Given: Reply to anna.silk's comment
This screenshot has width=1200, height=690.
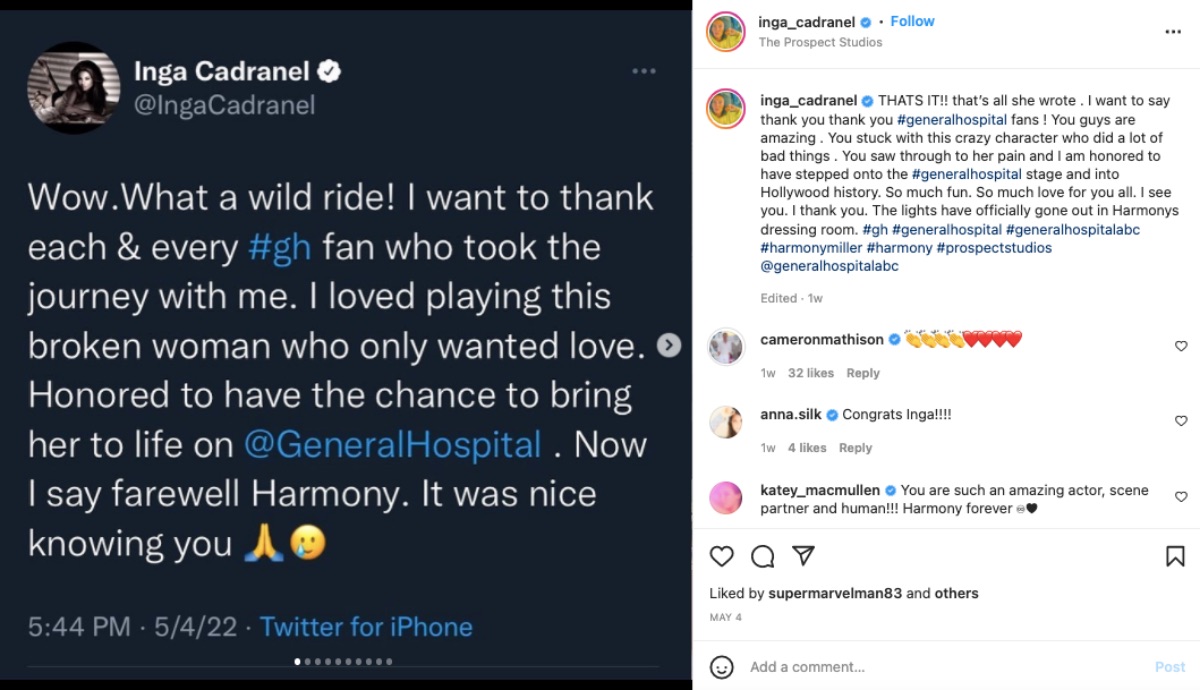Looking at the screenshot, I should click(855, 448).
